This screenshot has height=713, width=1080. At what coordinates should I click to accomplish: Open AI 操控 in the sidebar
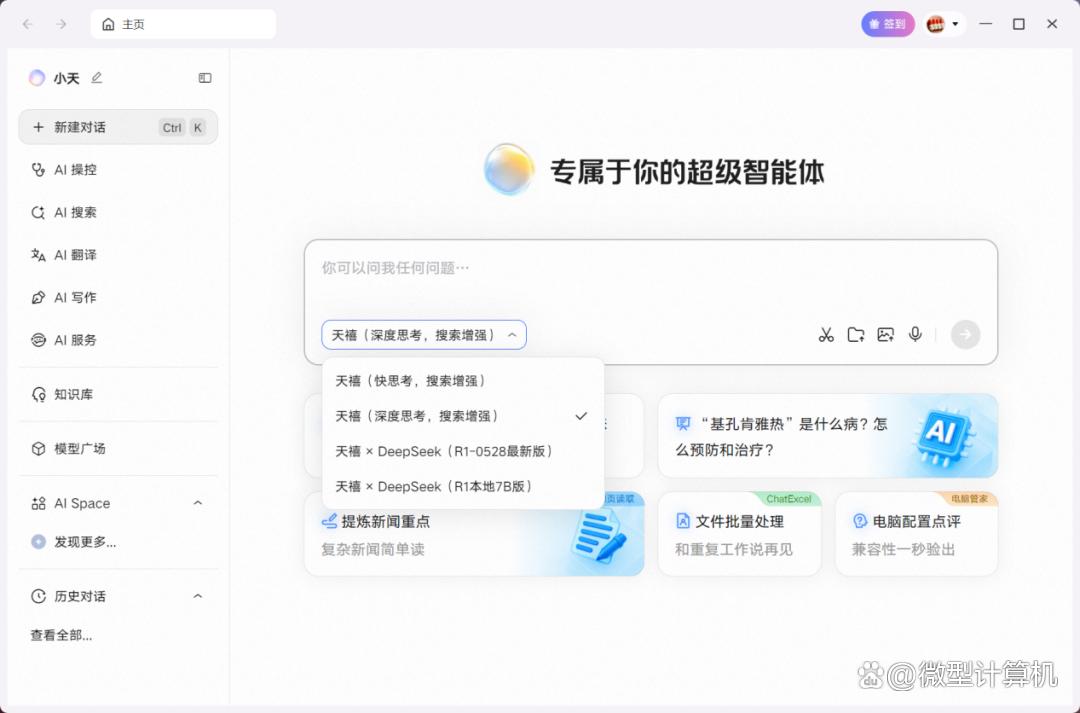point(118,169)
